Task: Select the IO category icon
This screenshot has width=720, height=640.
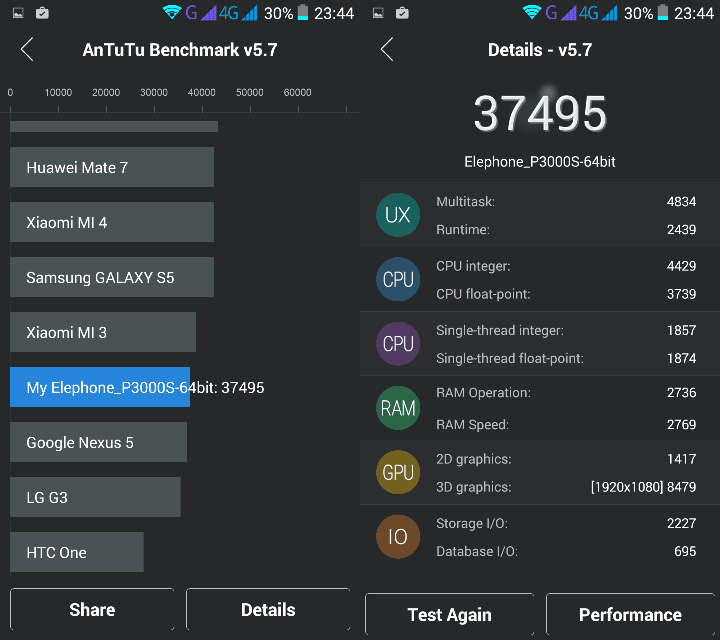Action: (398, 536)
